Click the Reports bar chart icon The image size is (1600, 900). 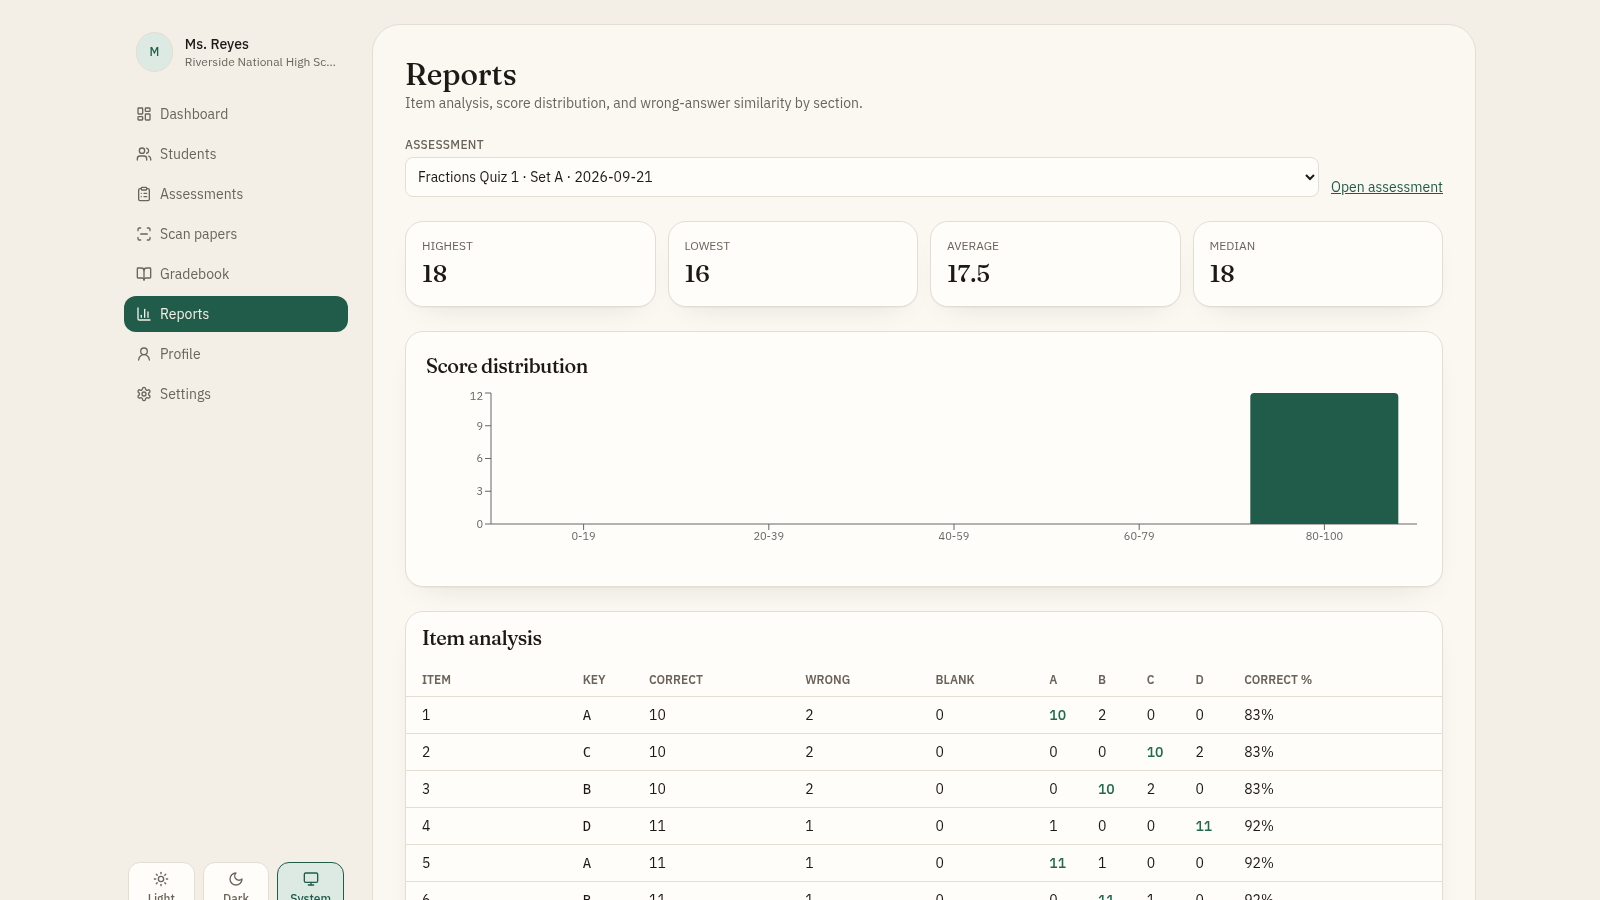click(144, 314)
